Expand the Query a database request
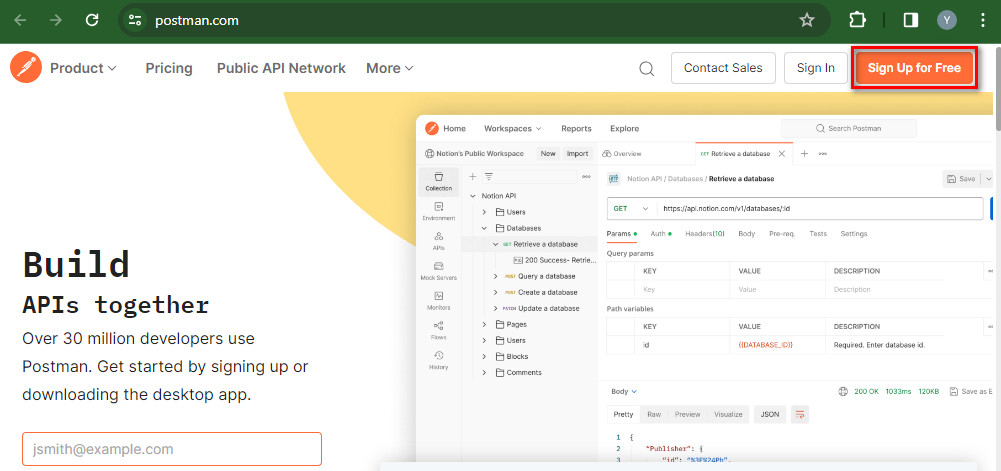 pyautogui.click(x=495, y=276)
